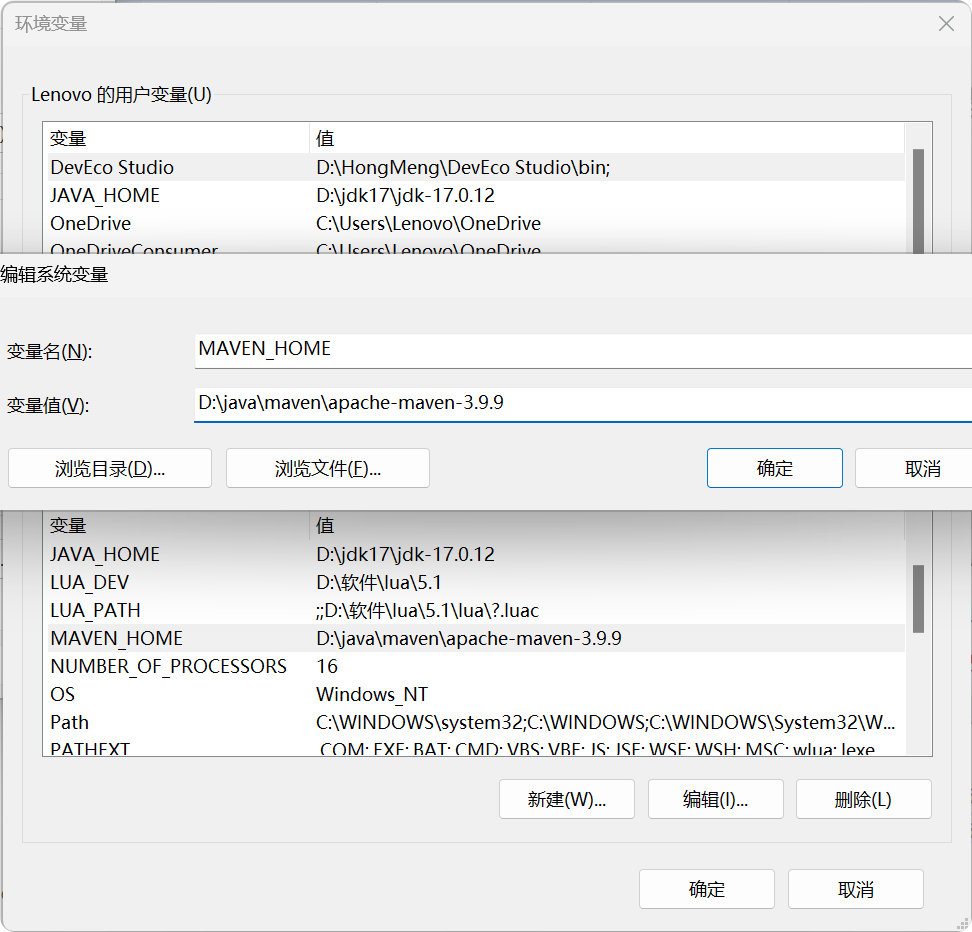This screenshot has height=932, width=972.
Task: Click user variables list vertical scrollbar thumb
Action: point(919,200)
